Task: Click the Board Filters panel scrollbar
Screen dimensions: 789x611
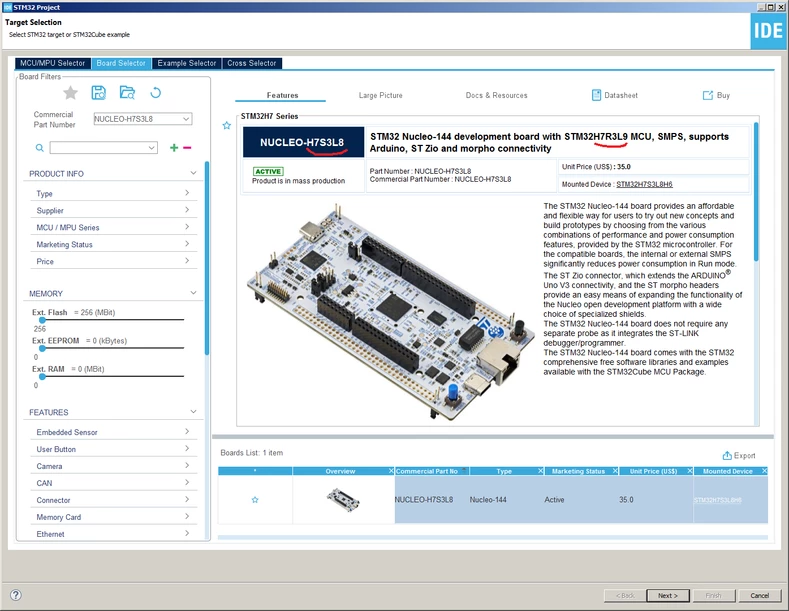Action: (x=206, y=259)
